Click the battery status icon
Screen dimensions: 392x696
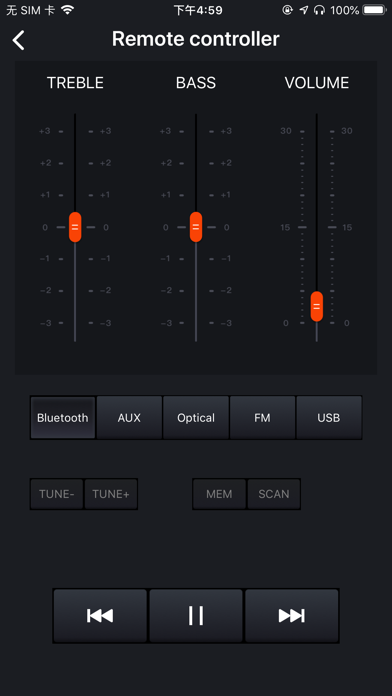pyautogui.click(x=374, y=10)
